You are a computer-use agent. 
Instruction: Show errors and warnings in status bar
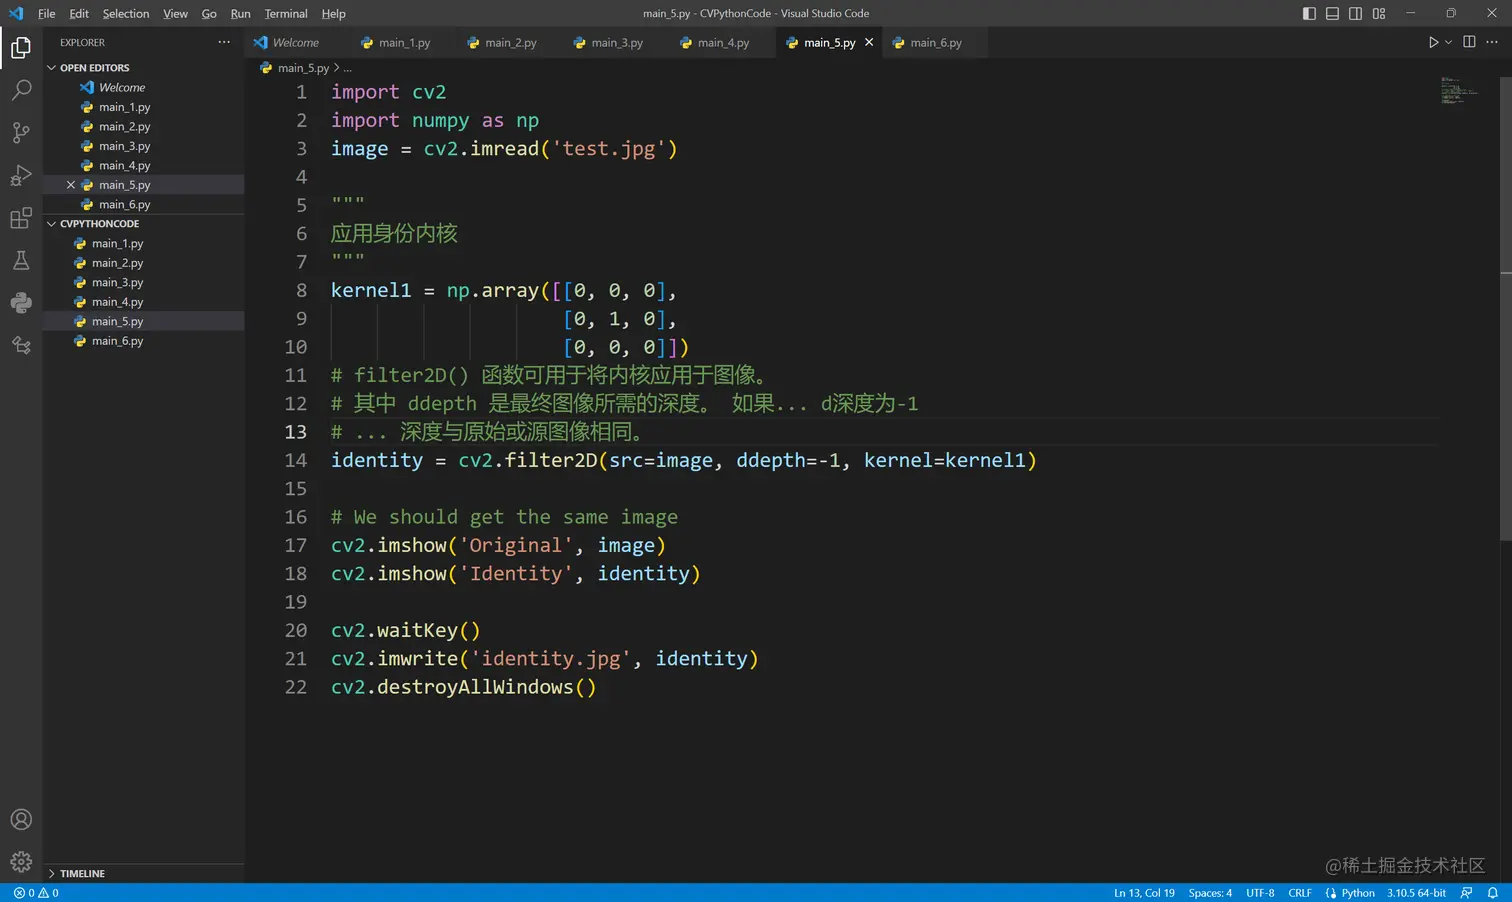click(x=36, y=893)
